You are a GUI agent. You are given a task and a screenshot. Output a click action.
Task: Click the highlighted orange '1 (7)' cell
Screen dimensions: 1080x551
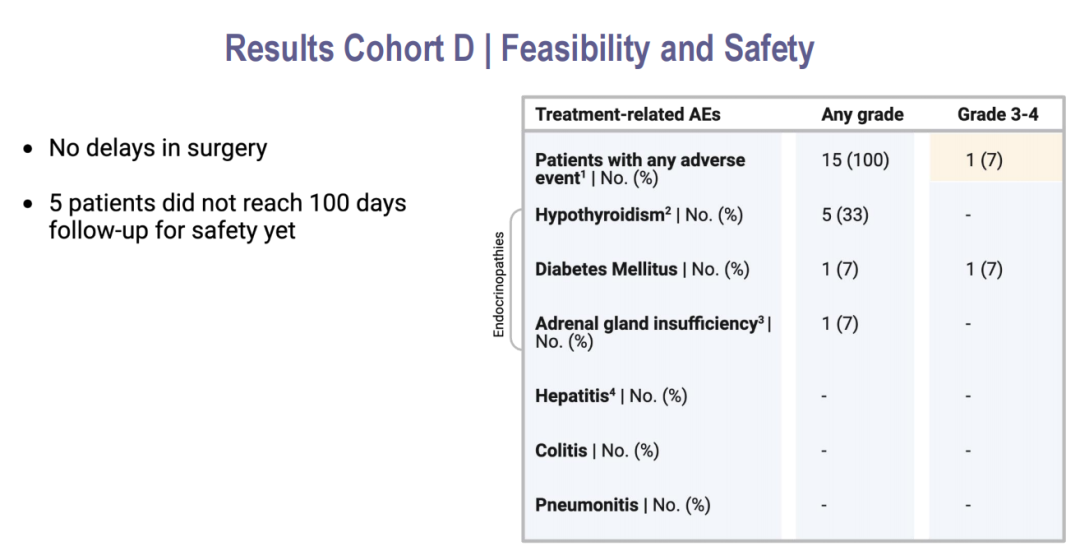pos(984,160)
